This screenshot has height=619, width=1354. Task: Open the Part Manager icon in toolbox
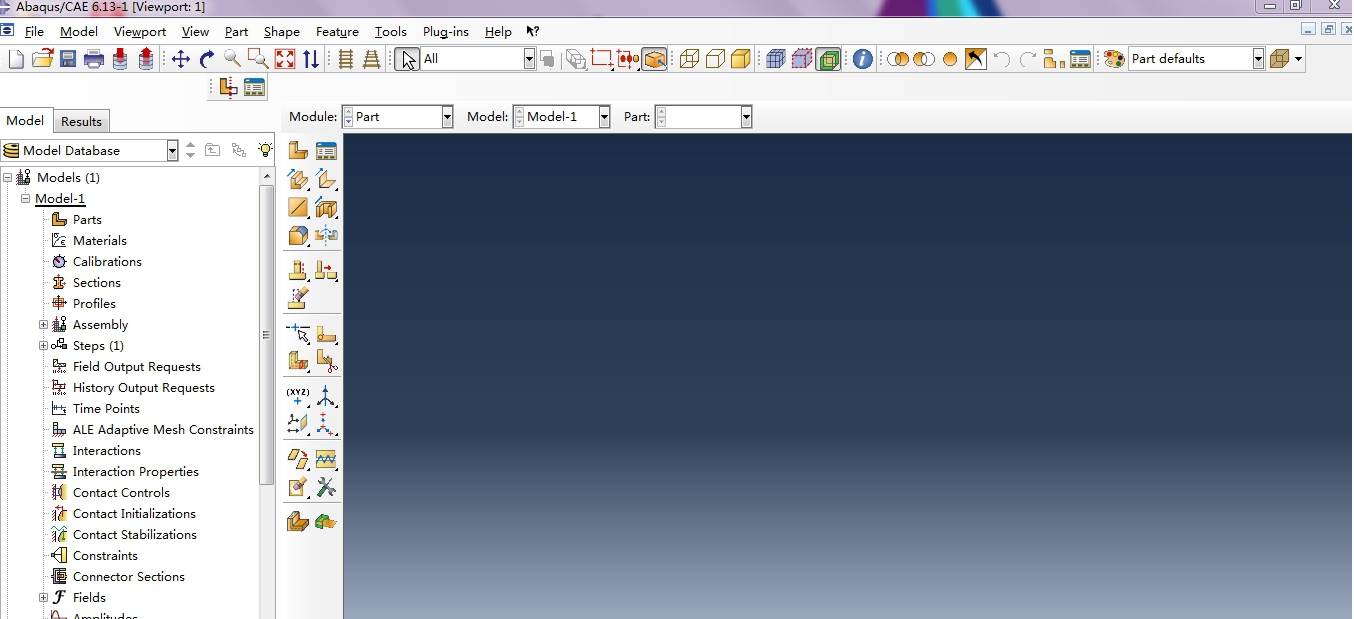coord(326,151)
